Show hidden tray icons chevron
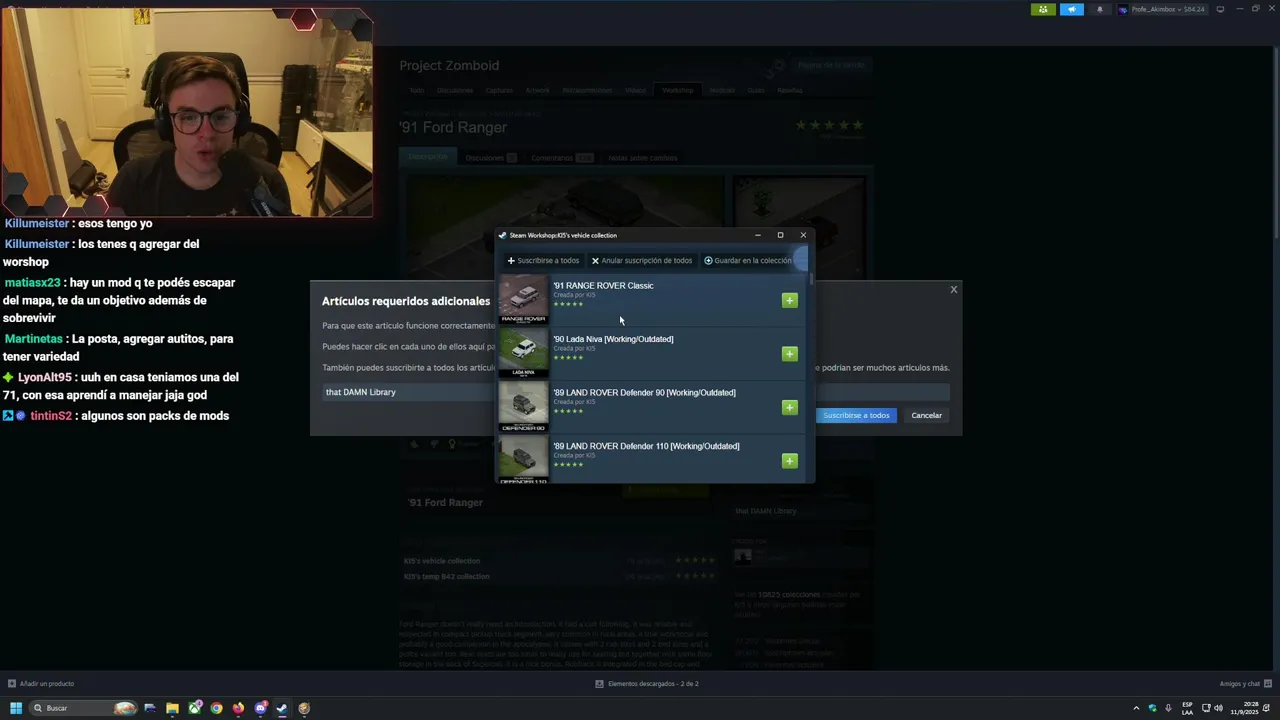Image resolution: width=1280 pixels, height=720 pixels. click(1136, 708)
